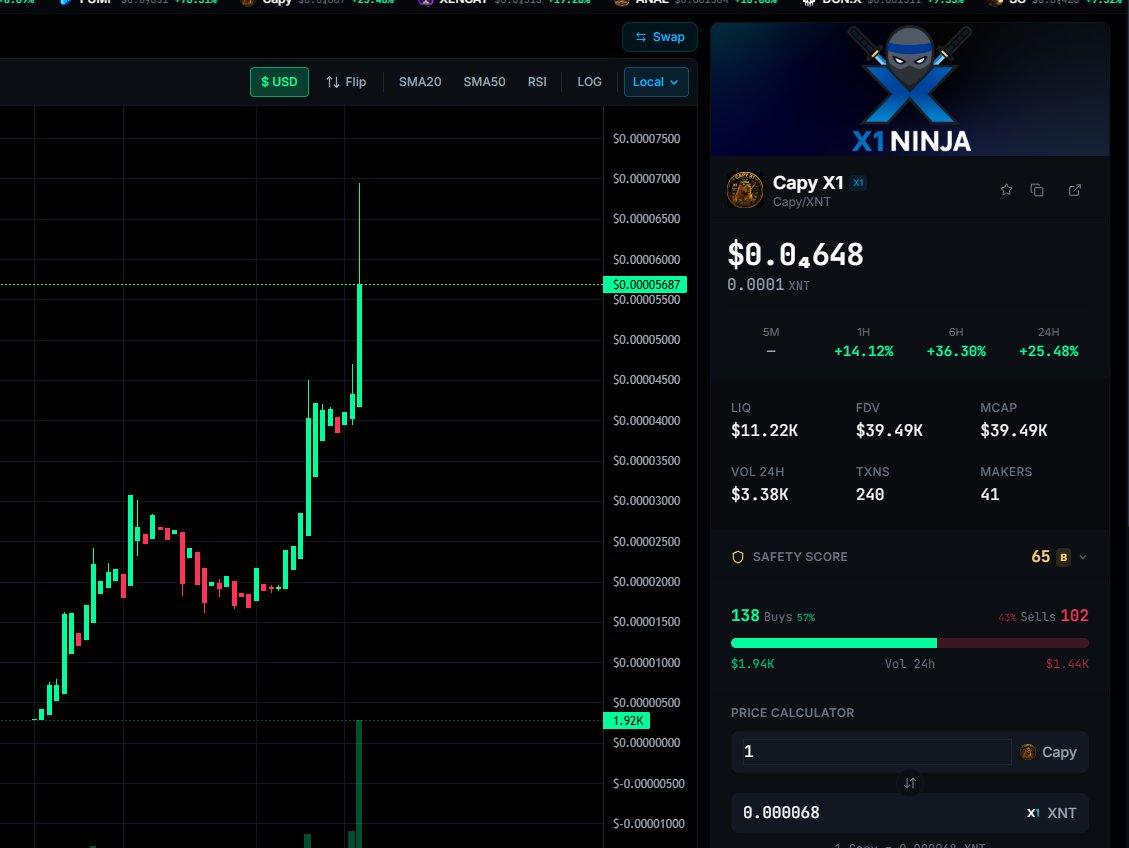Screen dimensions: 1129x848
Task: Open token in external link icon
Action: pyautogui.click(x=1074, y=190)
